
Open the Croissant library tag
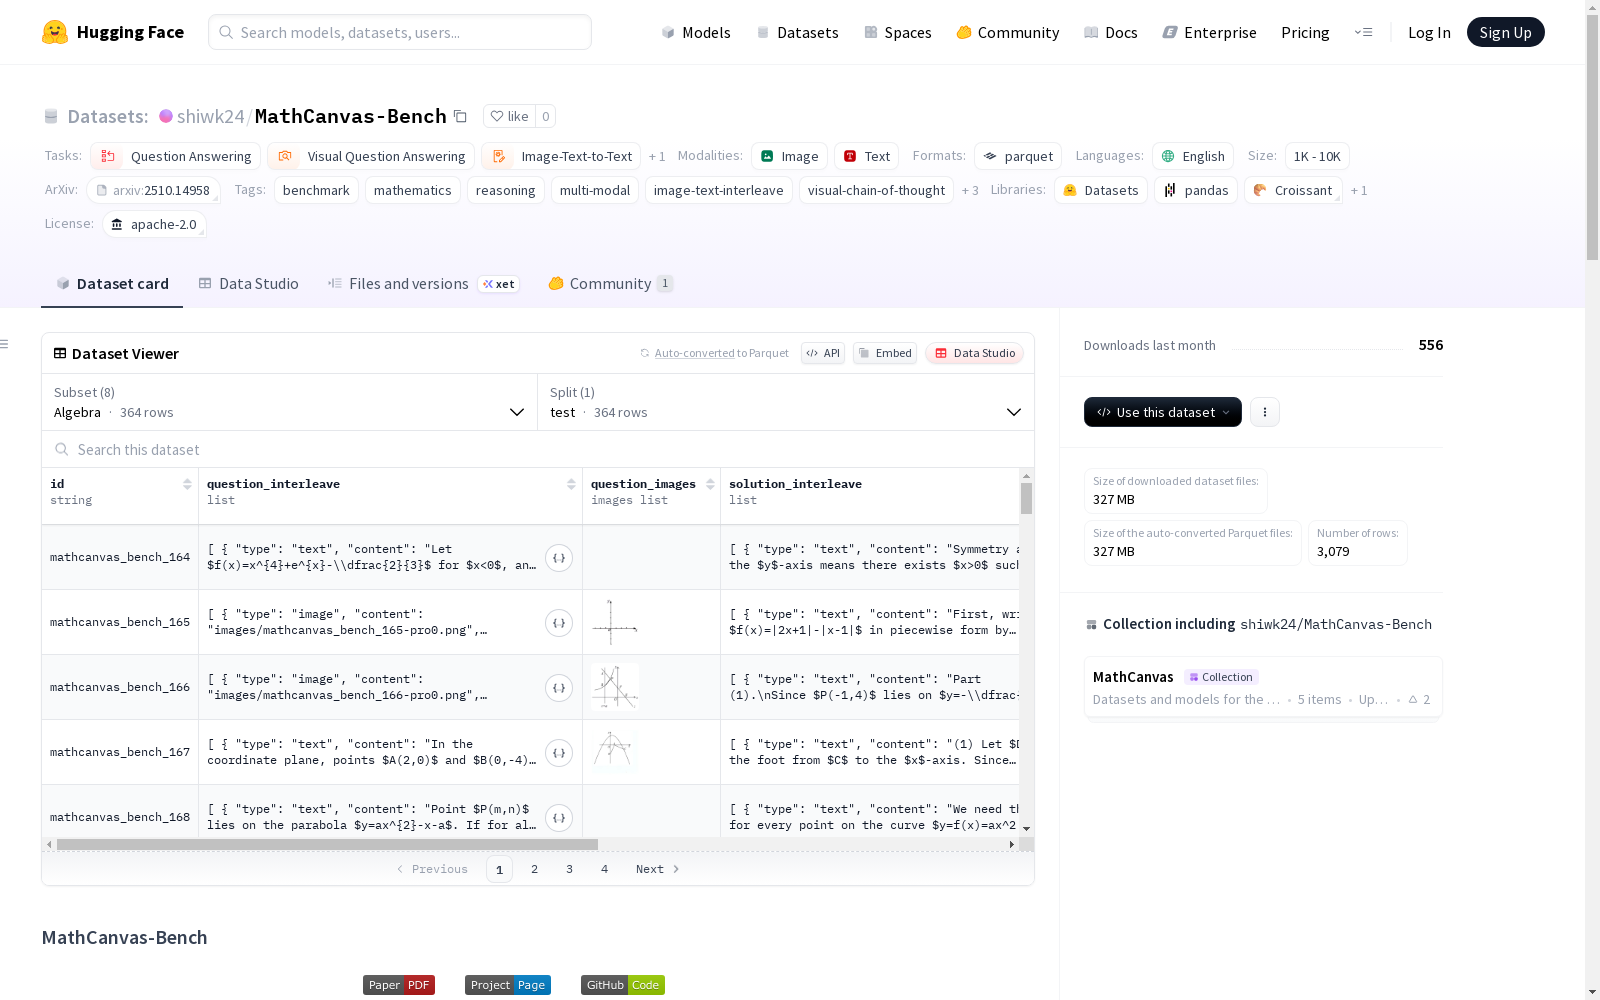coord(1294,190)
